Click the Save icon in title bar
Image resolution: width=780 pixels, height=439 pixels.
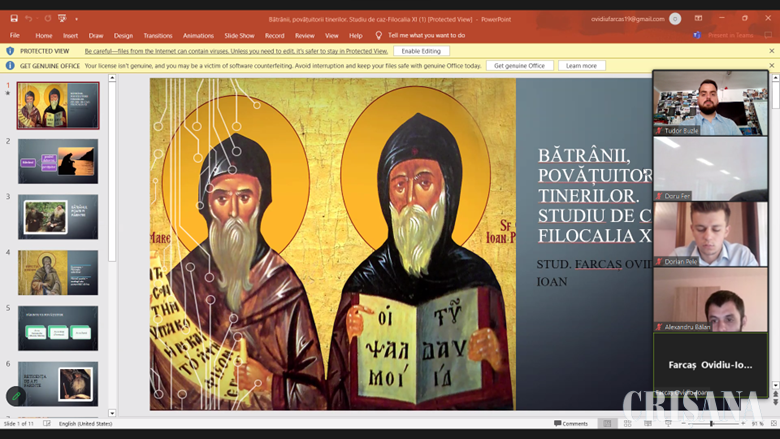pos(14,18)
